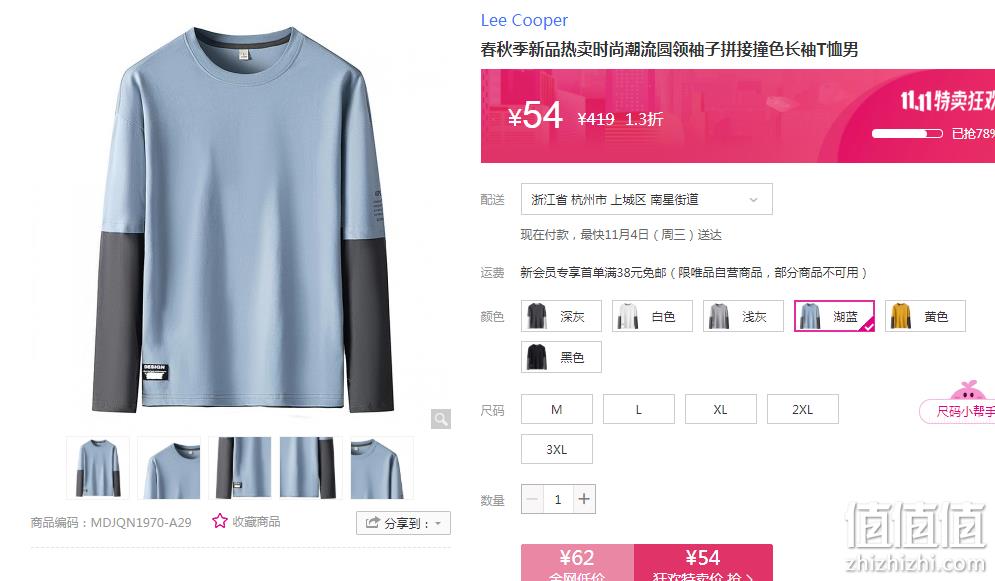Click the magnifier zoom icon on product image
Viewport: 995px width, 581px height.
pyautogui.click(x=440, y=419)
